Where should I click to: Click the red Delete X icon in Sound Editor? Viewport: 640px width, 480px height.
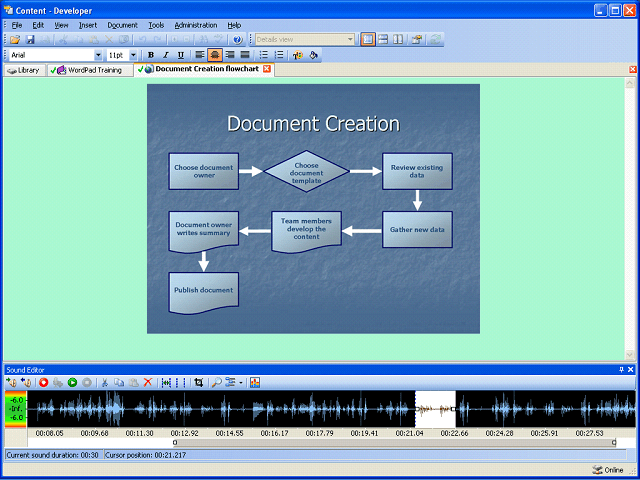pyautogui.click(x=148, y=382)
